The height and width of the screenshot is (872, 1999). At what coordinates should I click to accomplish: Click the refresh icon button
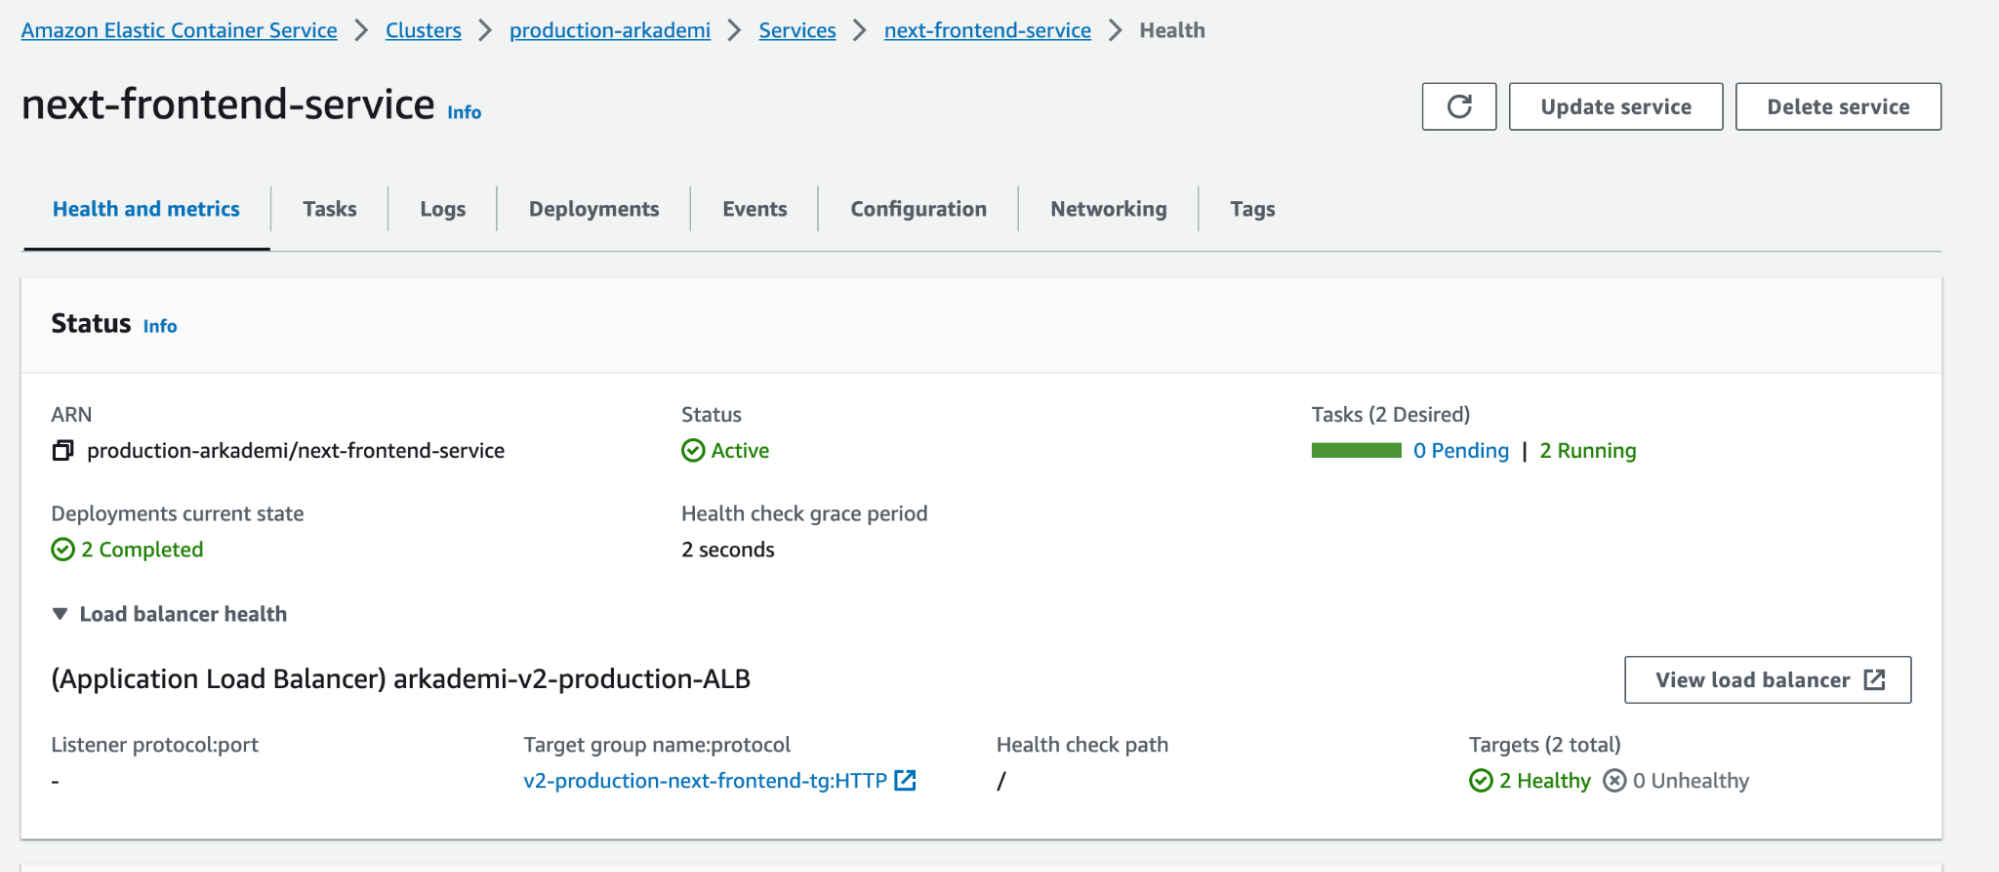pos(1458,107)
